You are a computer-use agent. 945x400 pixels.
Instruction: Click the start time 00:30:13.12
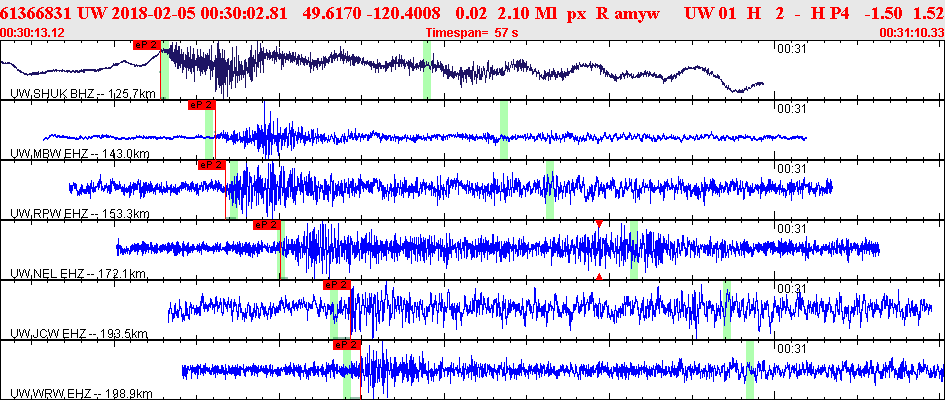pyautogui.click(x=33, y=33)
